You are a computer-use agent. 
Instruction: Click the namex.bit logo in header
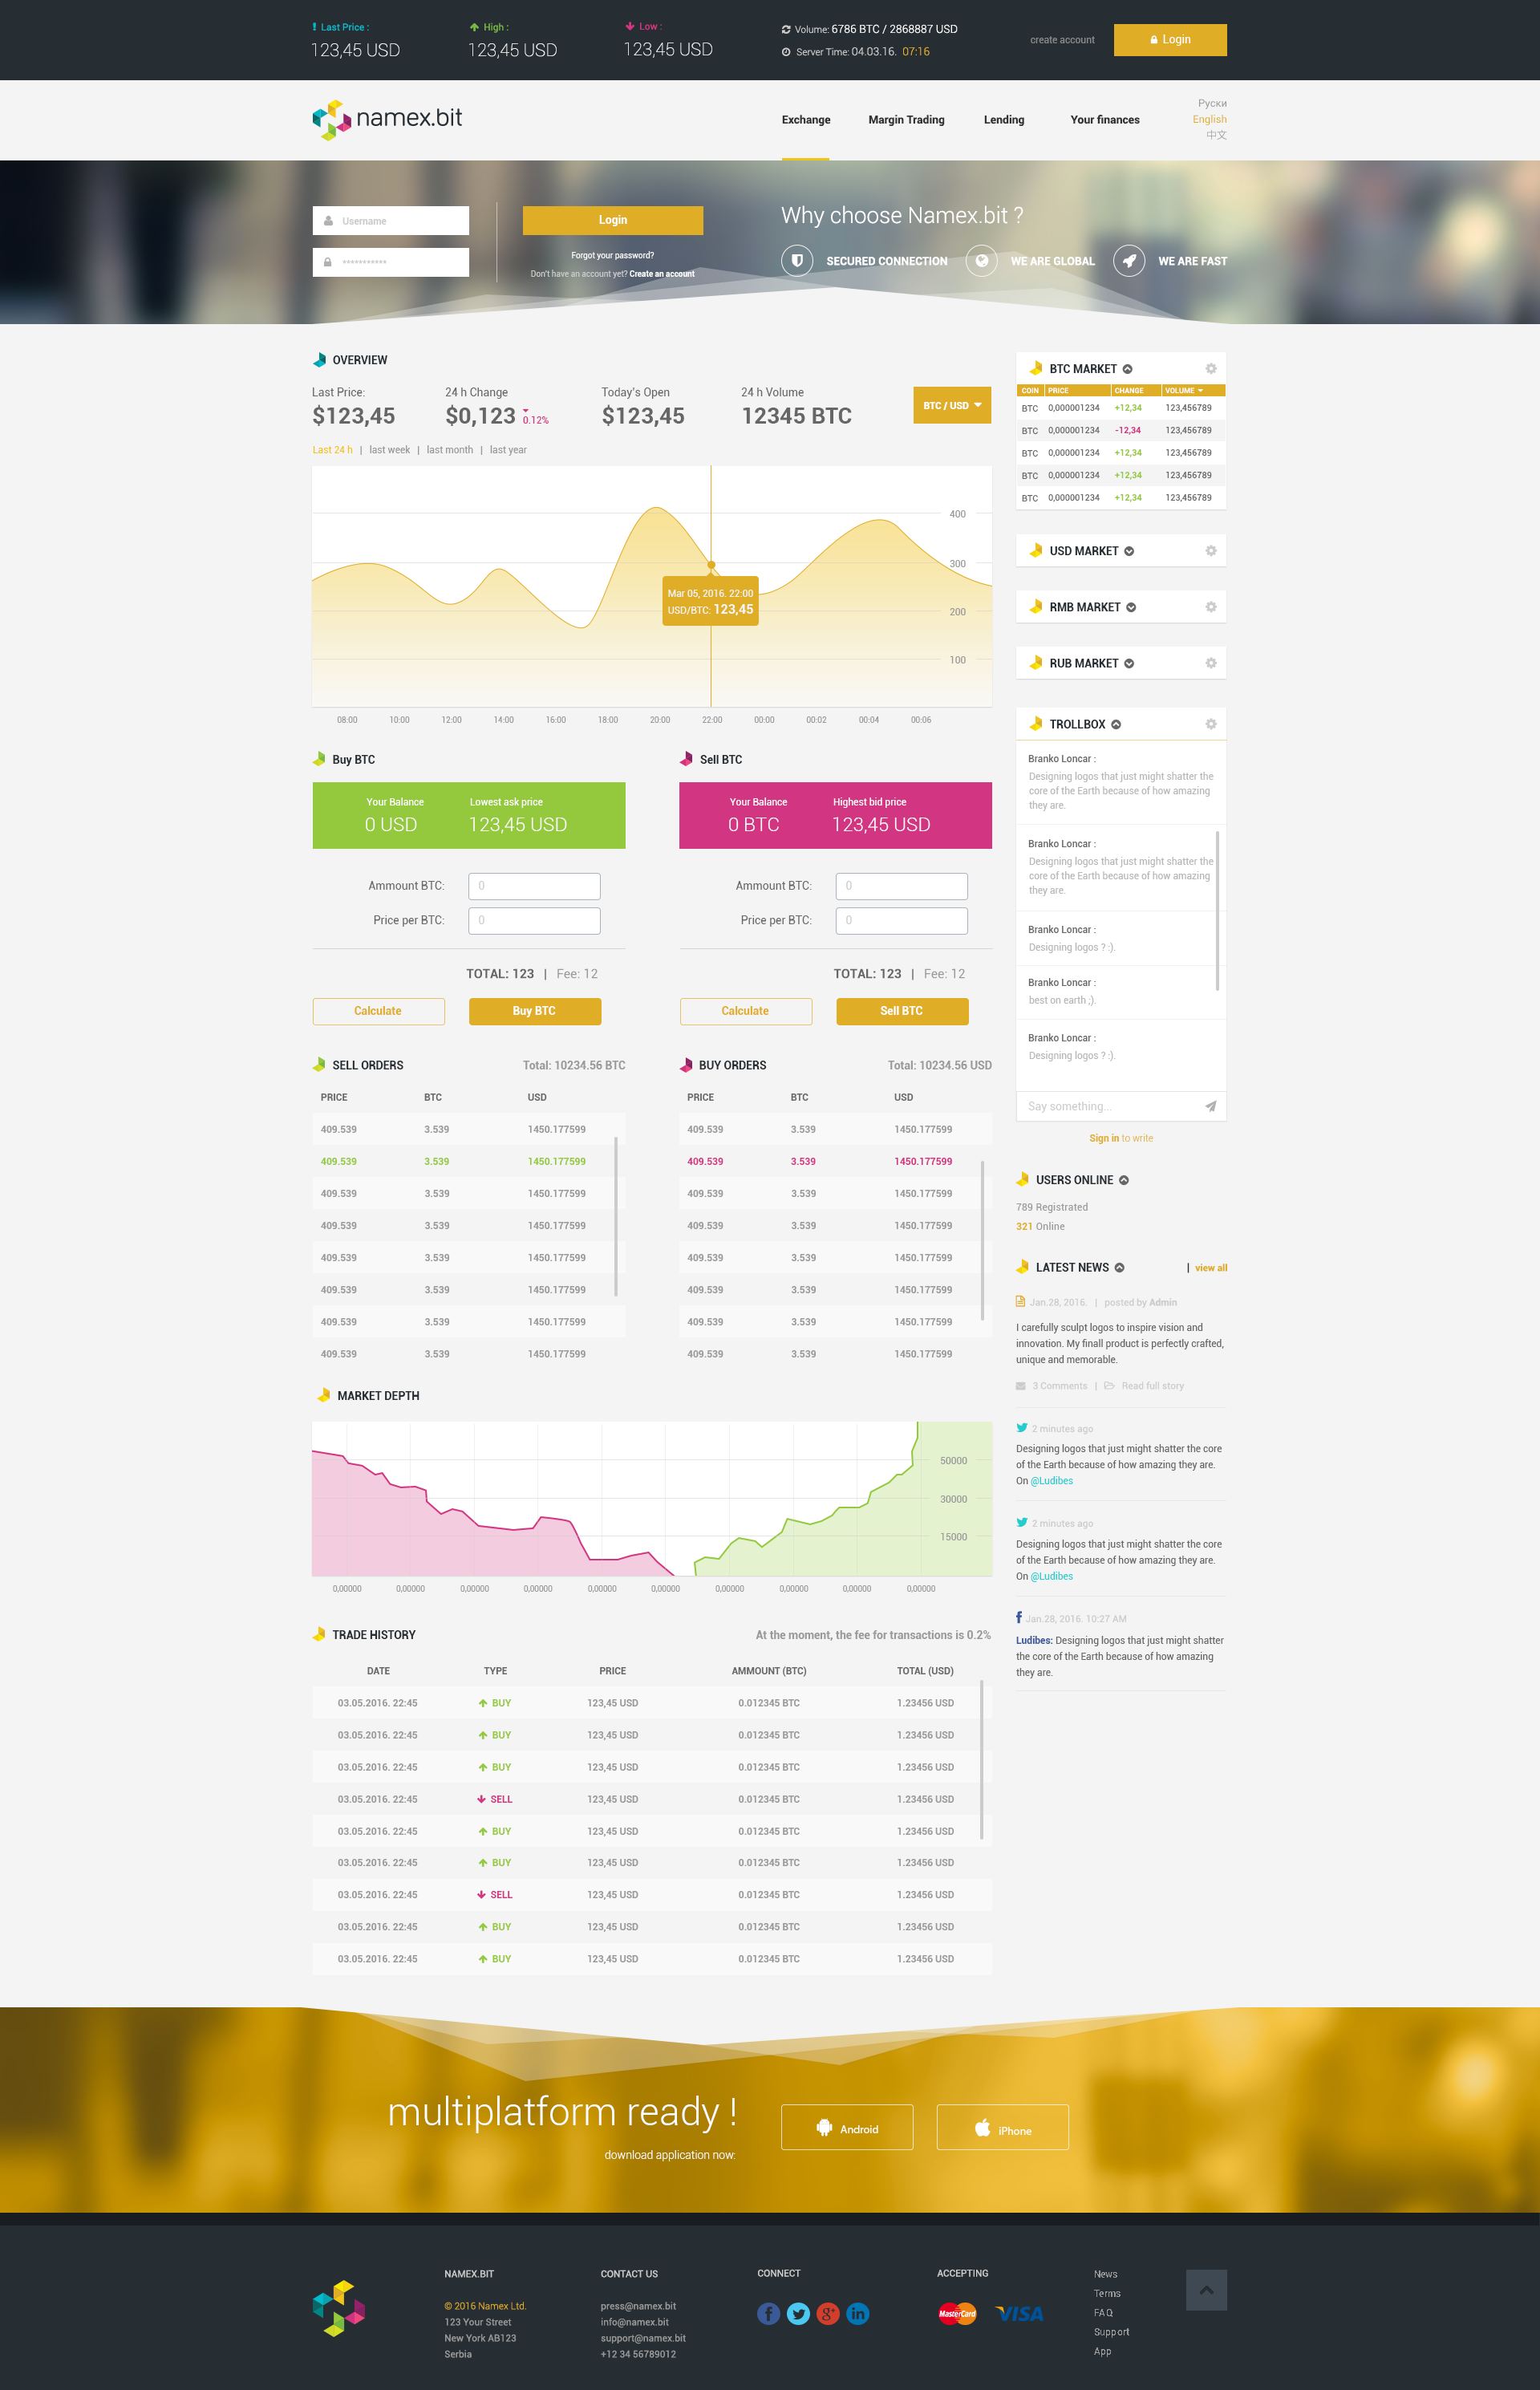coord(387,119)
